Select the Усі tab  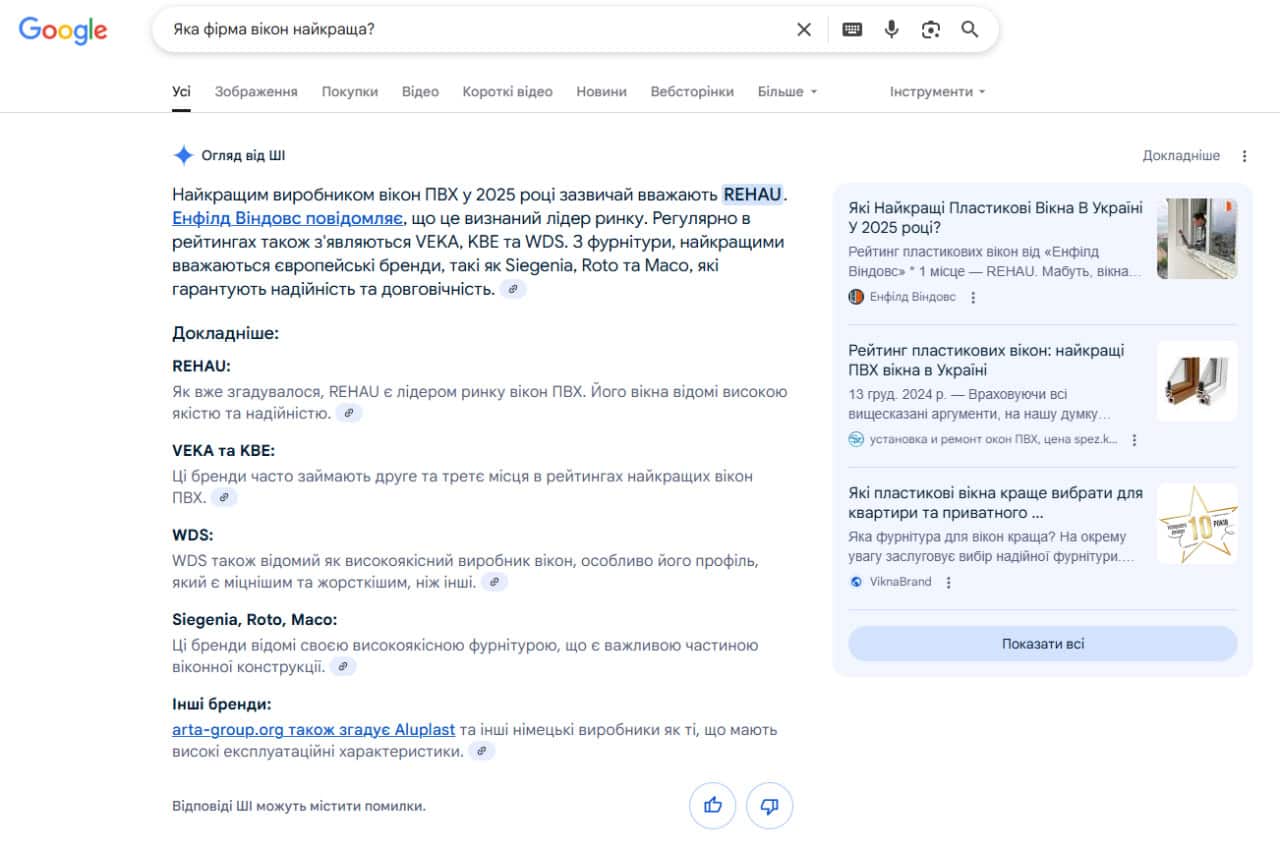pos(181,91)
